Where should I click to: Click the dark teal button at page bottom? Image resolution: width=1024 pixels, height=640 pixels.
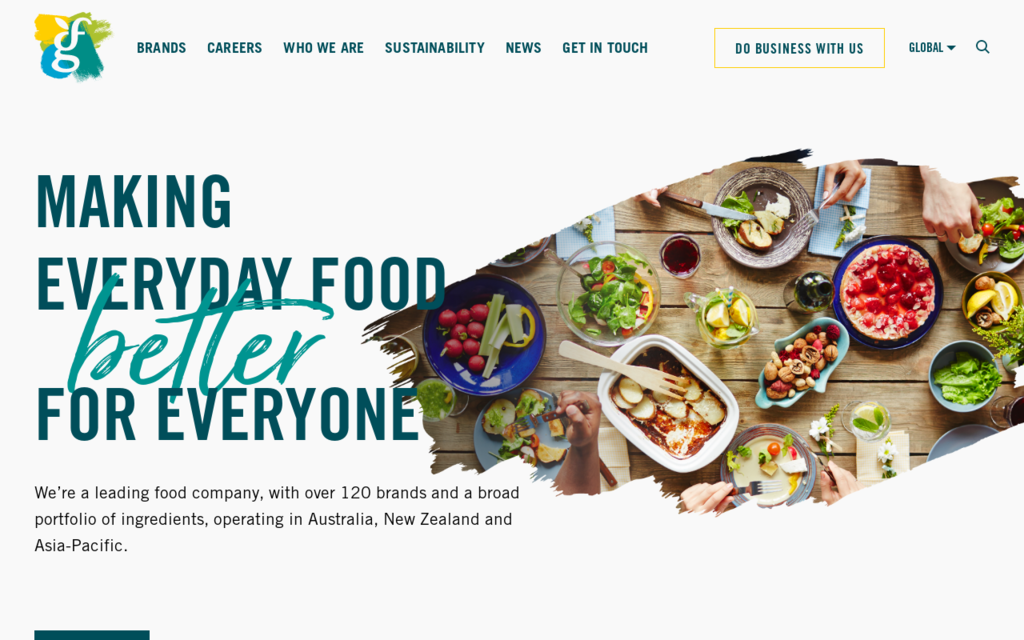[x=92, y=635]
